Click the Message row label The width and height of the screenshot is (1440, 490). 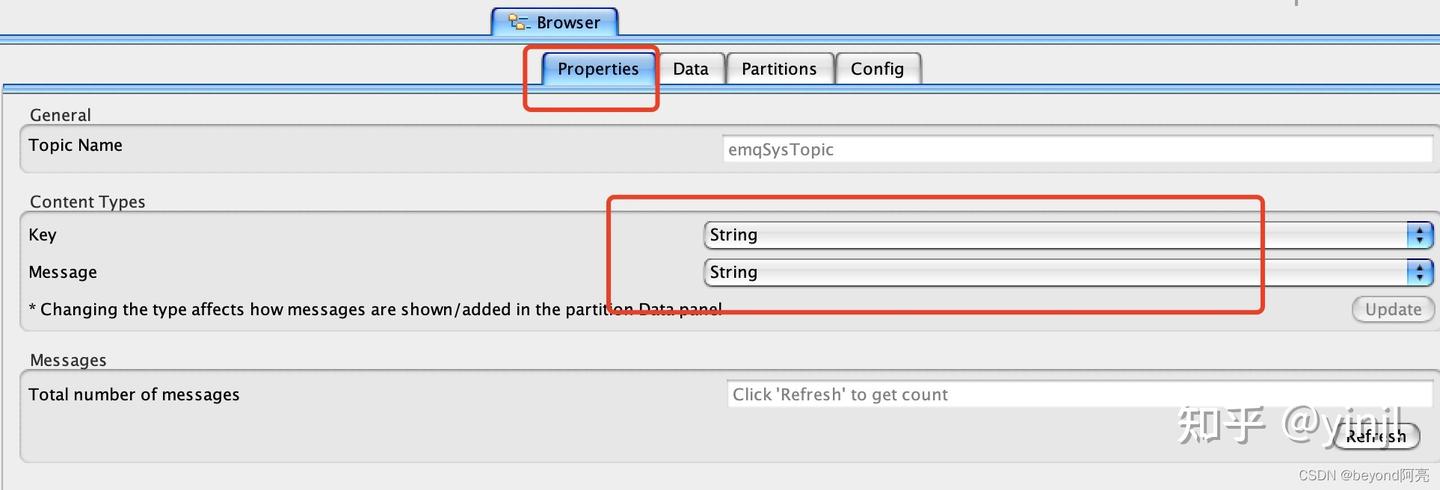pyautogui.click(x=62, y=272)
